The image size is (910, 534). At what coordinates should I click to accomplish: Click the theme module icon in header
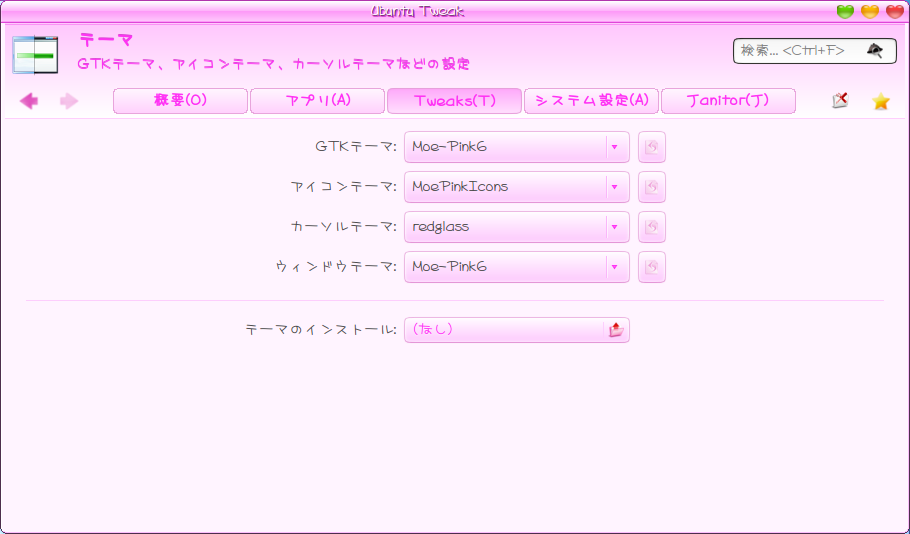[x=35, y=55]
